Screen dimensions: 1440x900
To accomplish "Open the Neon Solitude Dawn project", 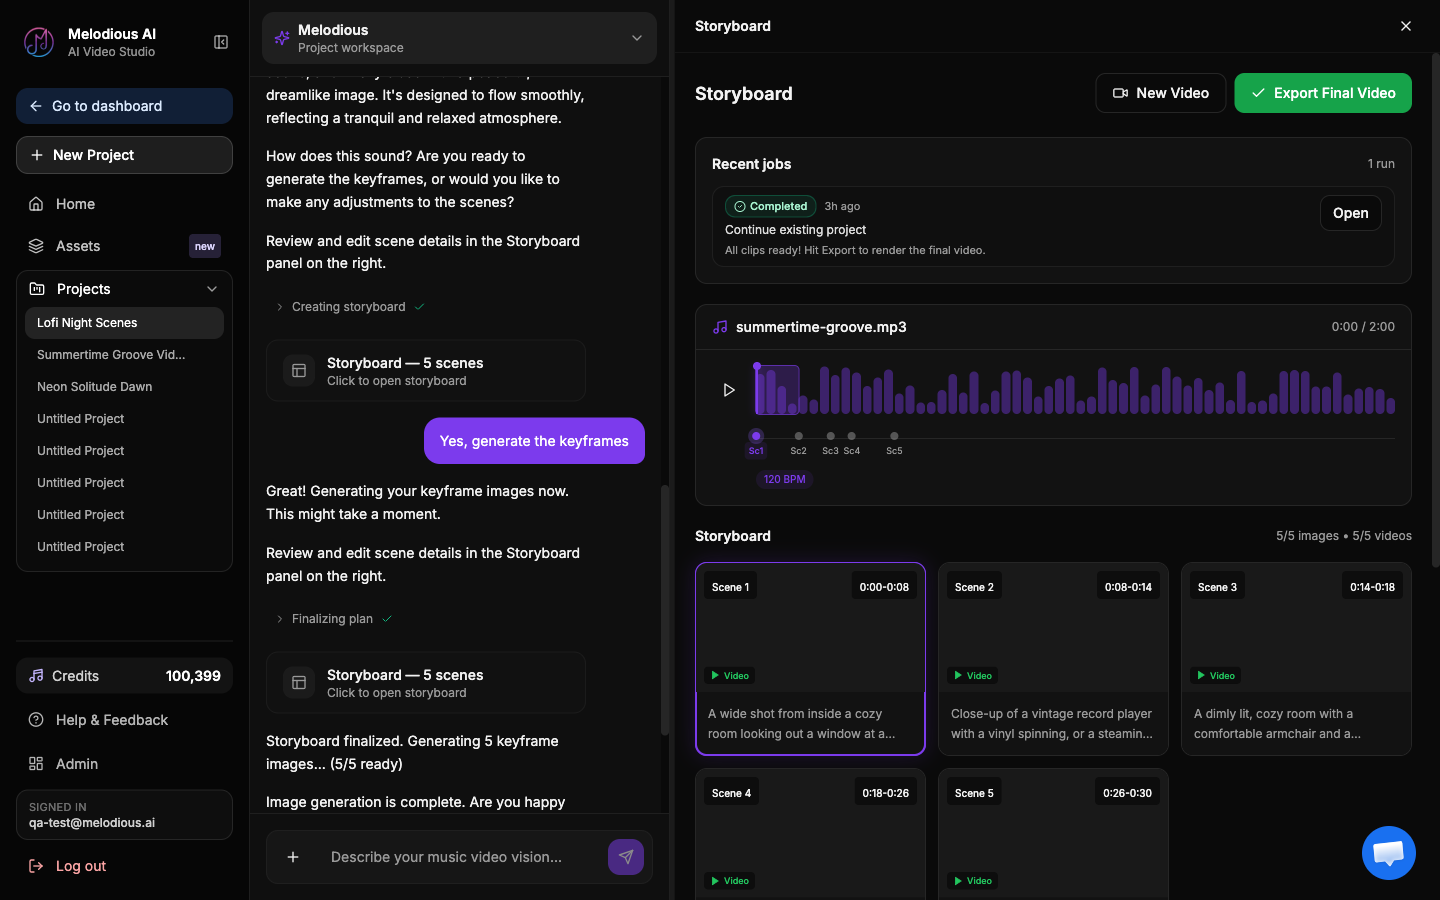I will coord(124,387).
